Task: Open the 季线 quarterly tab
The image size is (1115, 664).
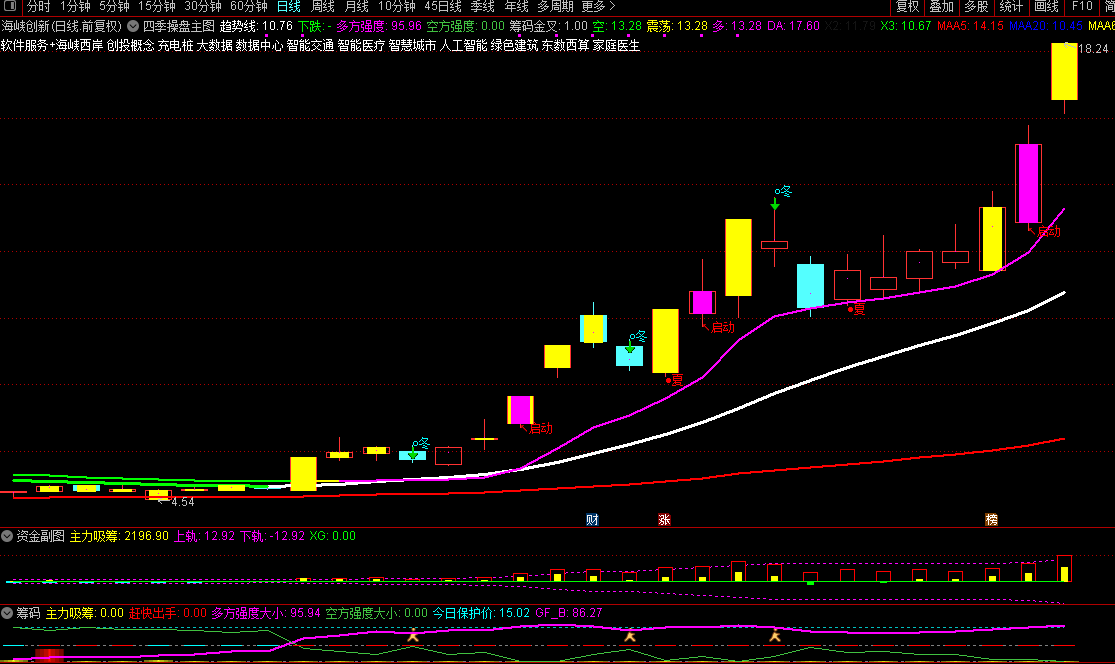Action: pyautogui.click(x=482, y=6)
